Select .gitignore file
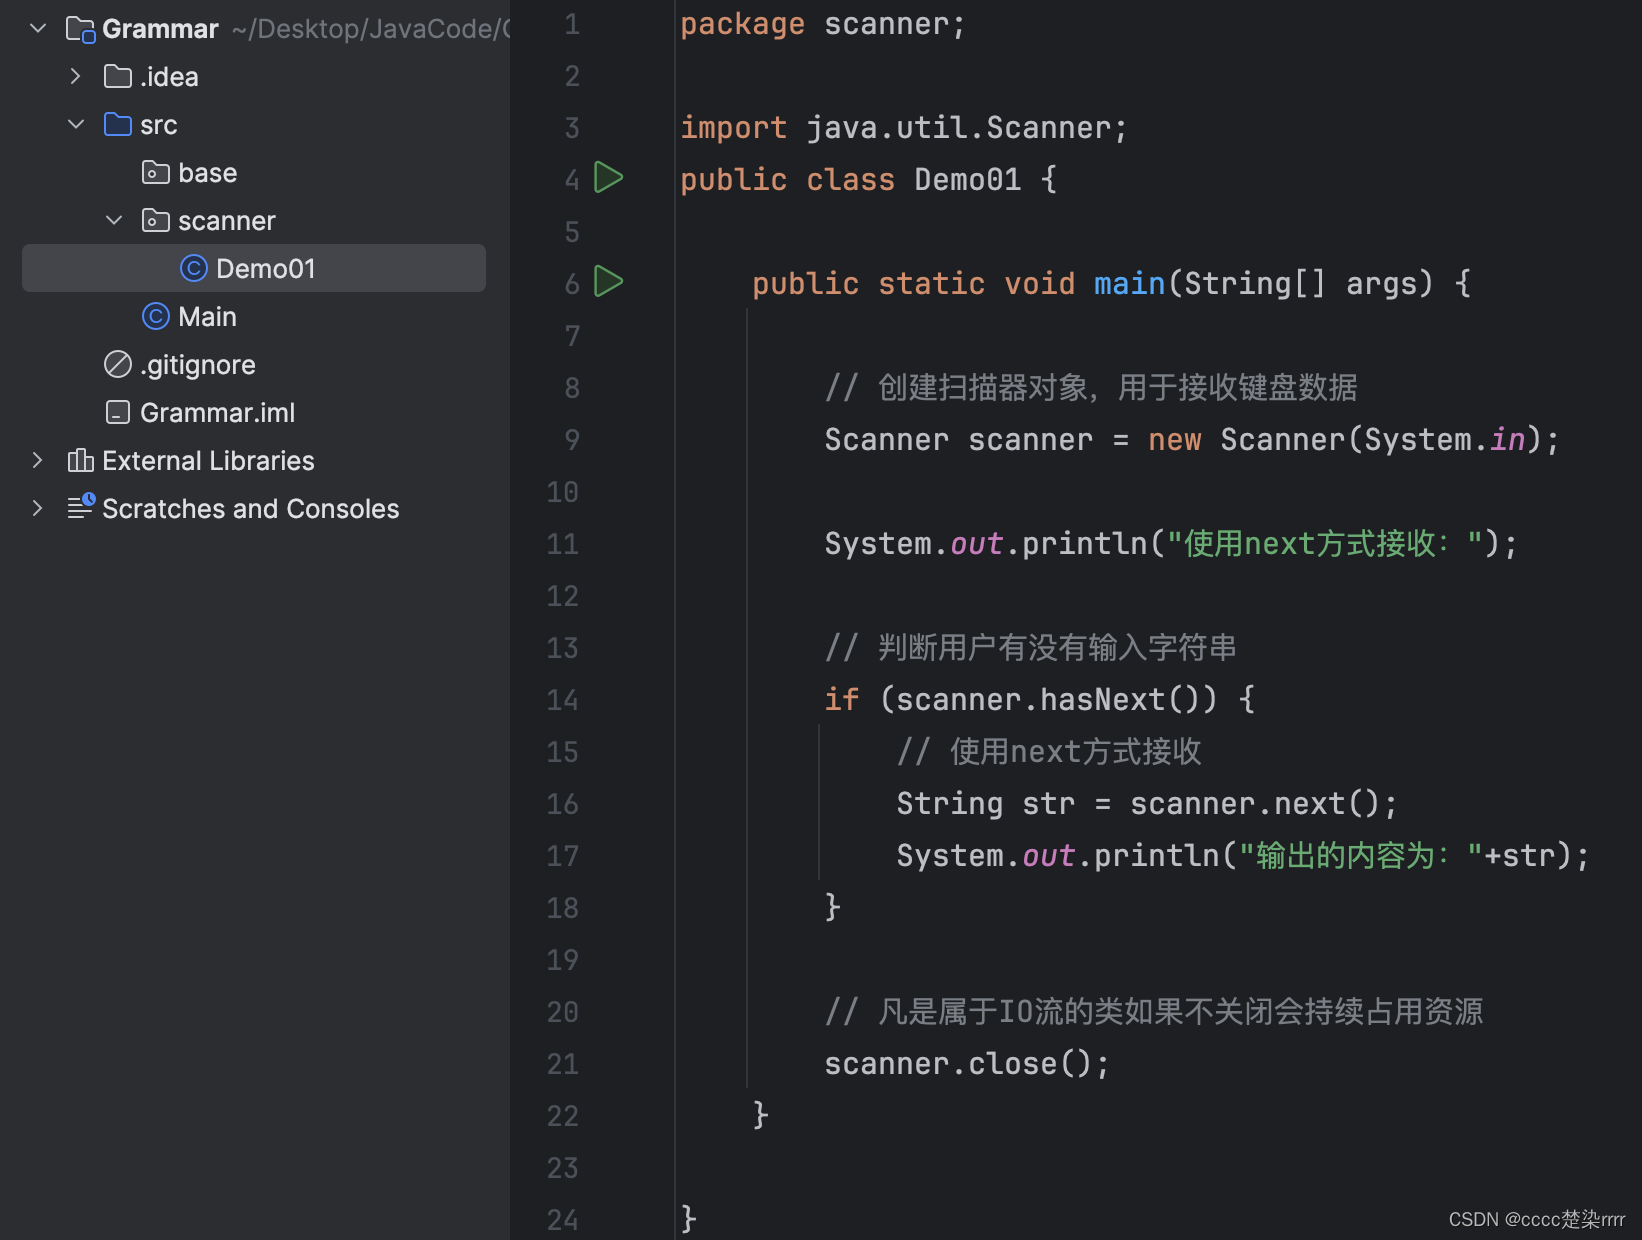Image resolution: width=1642 pixels, height=1240 pixels. click(198, 365)
